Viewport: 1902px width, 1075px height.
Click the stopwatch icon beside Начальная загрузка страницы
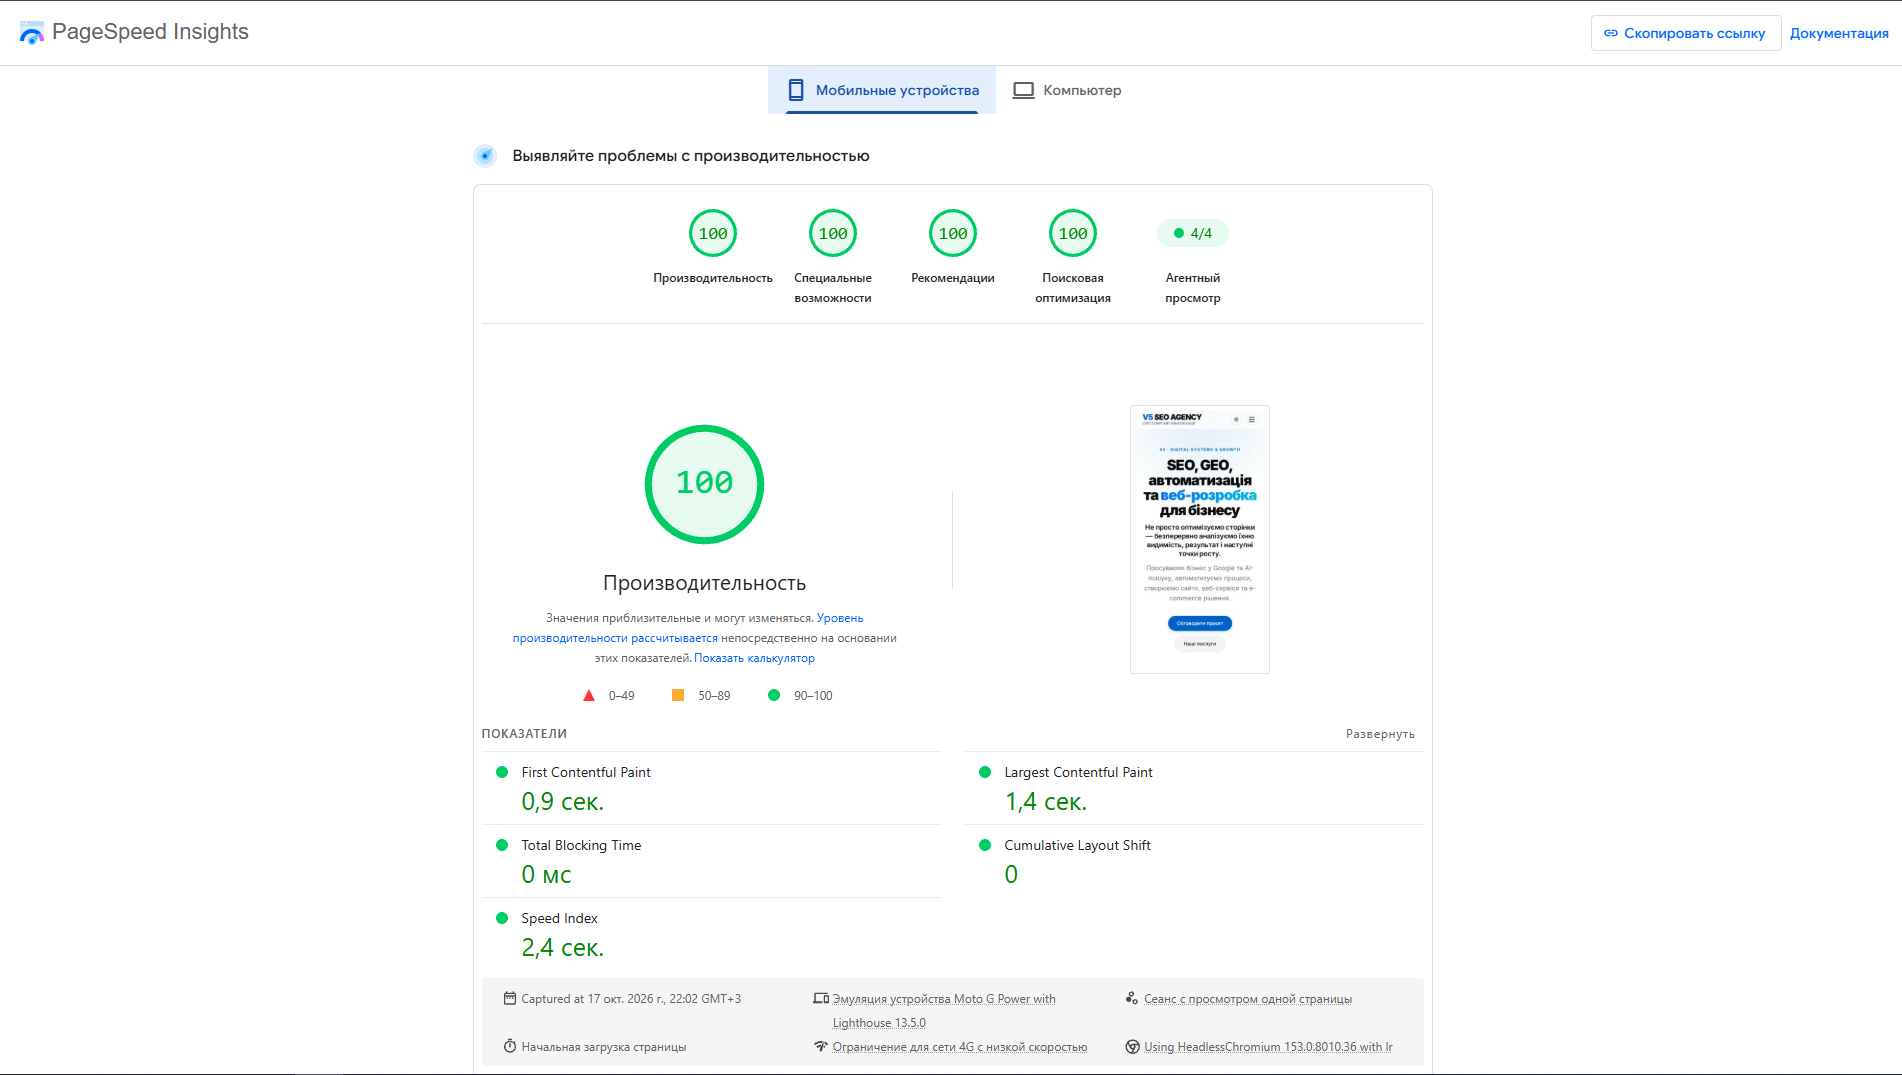[x=510, y=1046]
